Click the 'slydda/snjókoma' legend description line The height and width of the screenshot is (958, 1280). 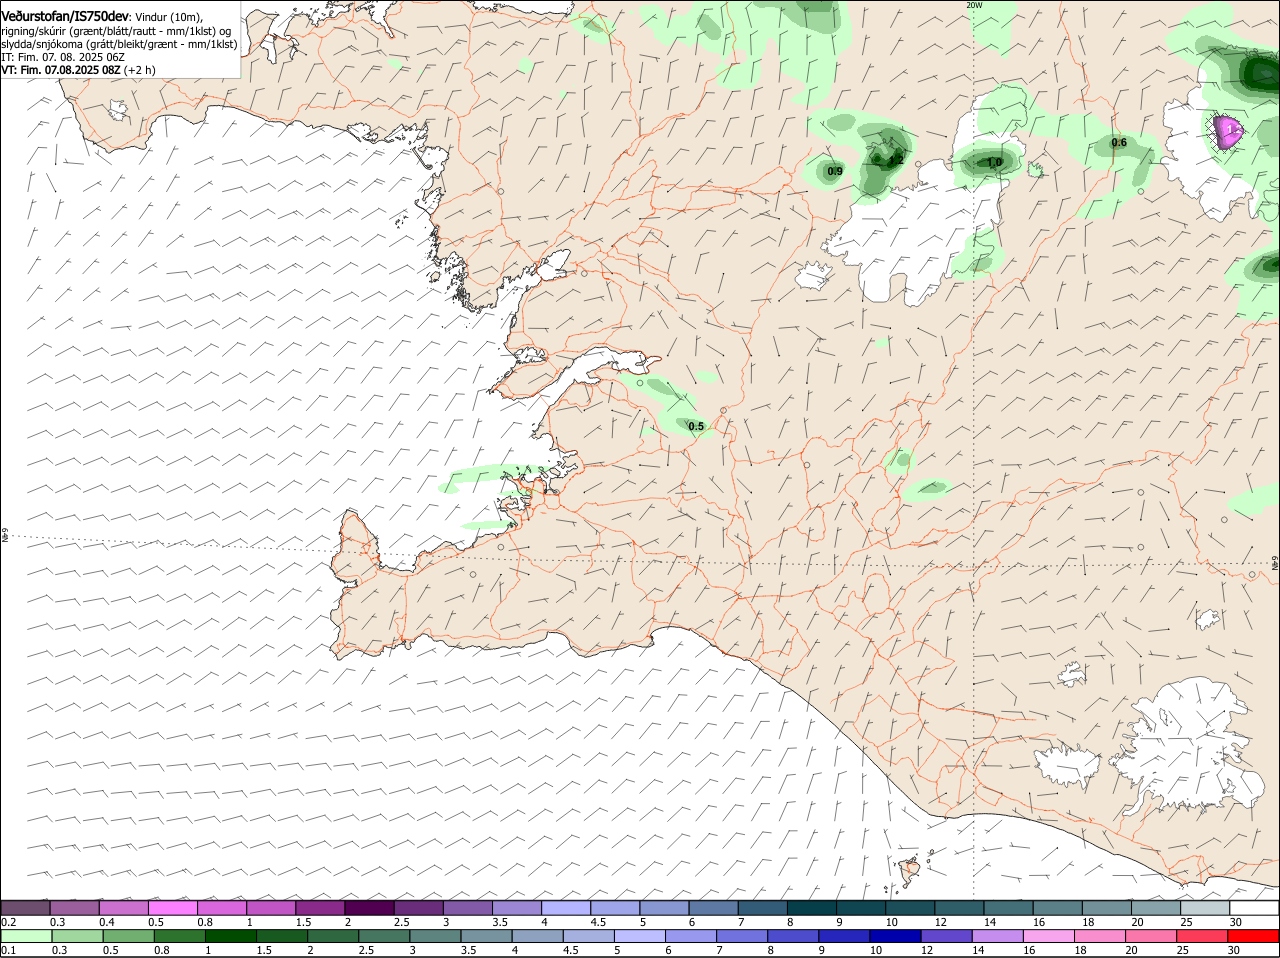click(x=119, y=44)
